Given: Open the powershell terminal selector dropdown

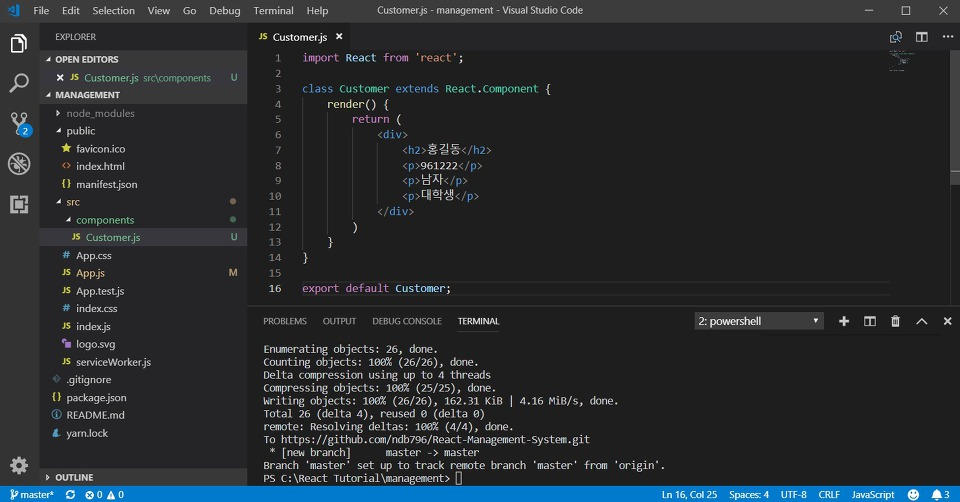Looking at the screenshot, I should [x=760, y=321].
